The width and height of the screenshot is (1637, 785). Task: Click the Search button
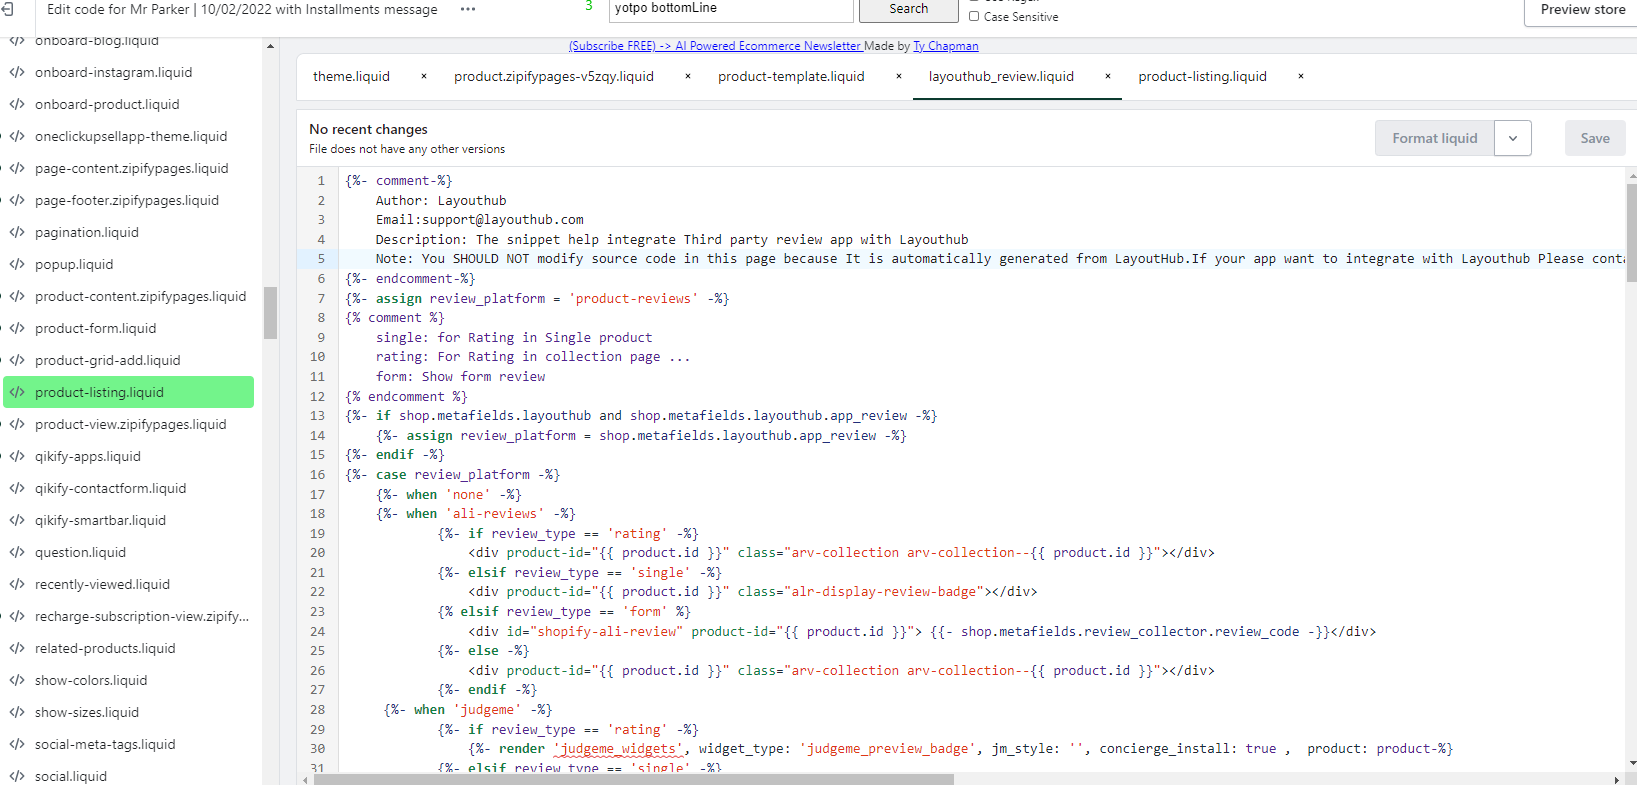tap(909, 9)
